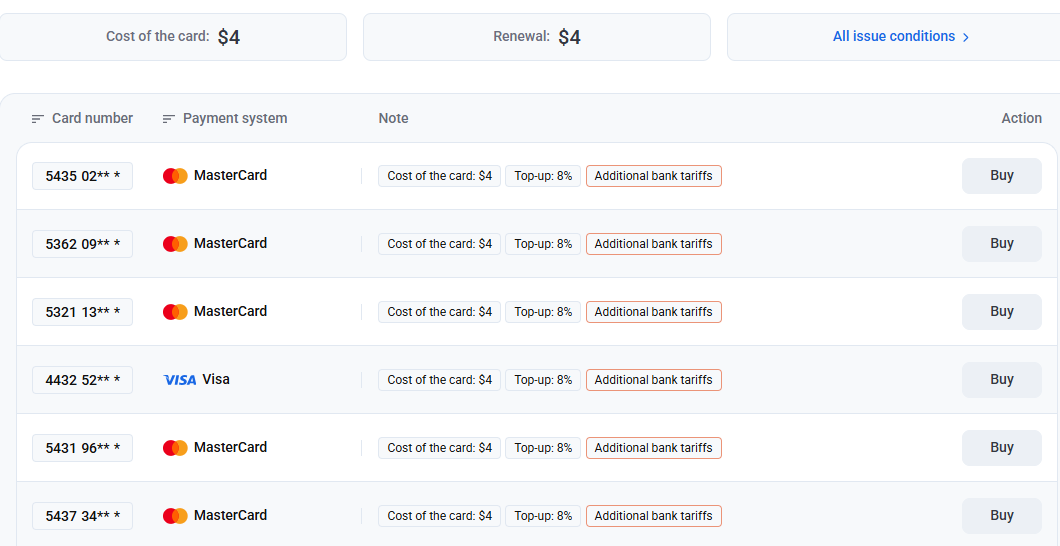Screen dimensions: 1060x546
Task: Click the MasterCard logo for card 5362 09
Action: click(175, 244)
